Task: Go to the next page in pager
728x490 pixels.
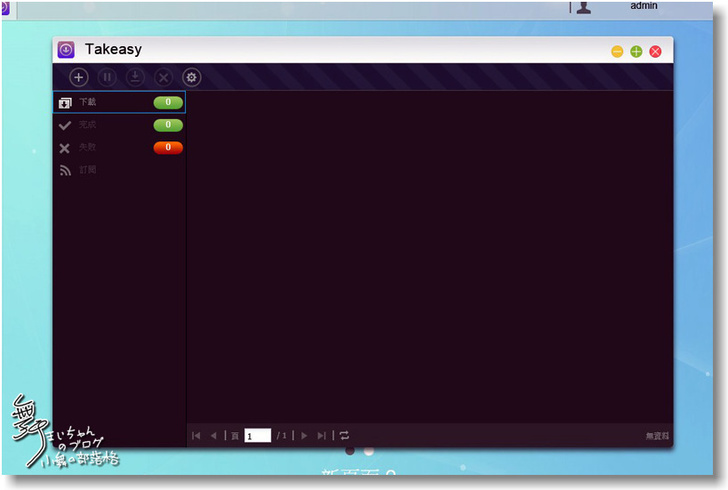Action: [x=304, y=436]
